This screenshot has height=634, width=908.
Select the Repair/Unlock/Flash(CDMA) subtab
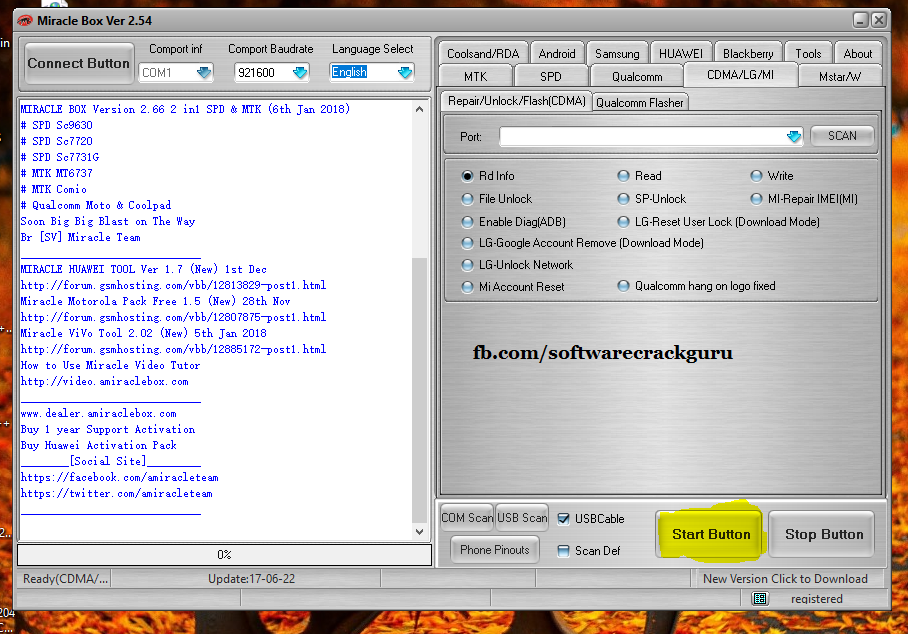(517, 101)
